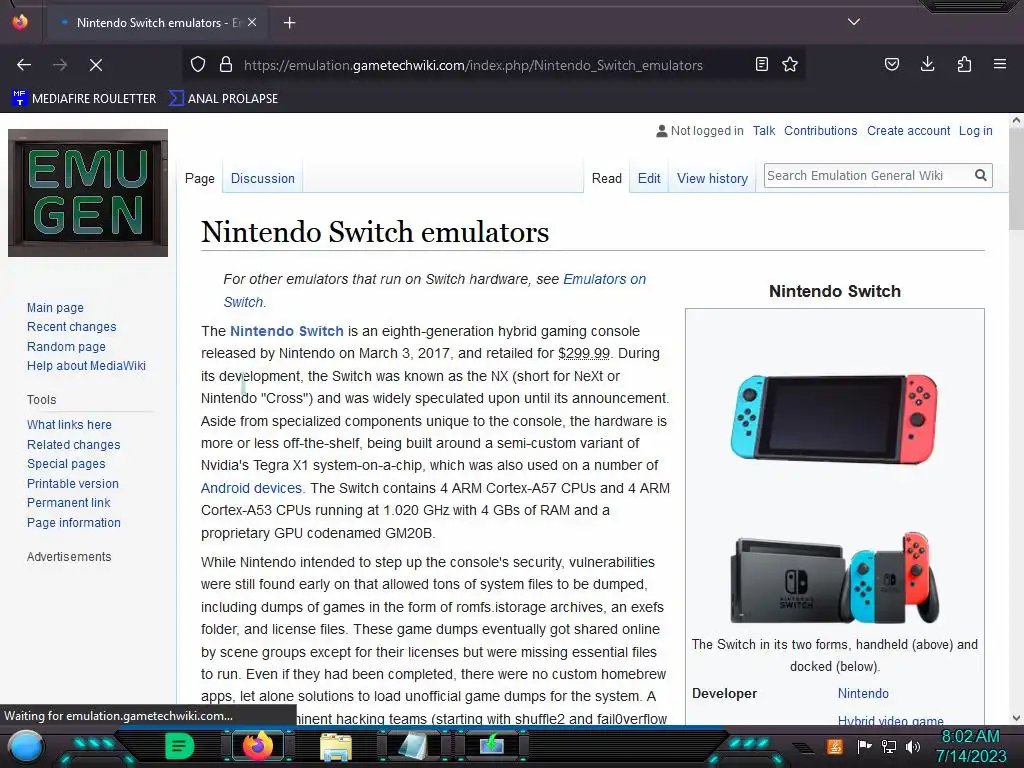Open the Contributions link
The height and width of the screenshot is (768, 1024).
820,131
